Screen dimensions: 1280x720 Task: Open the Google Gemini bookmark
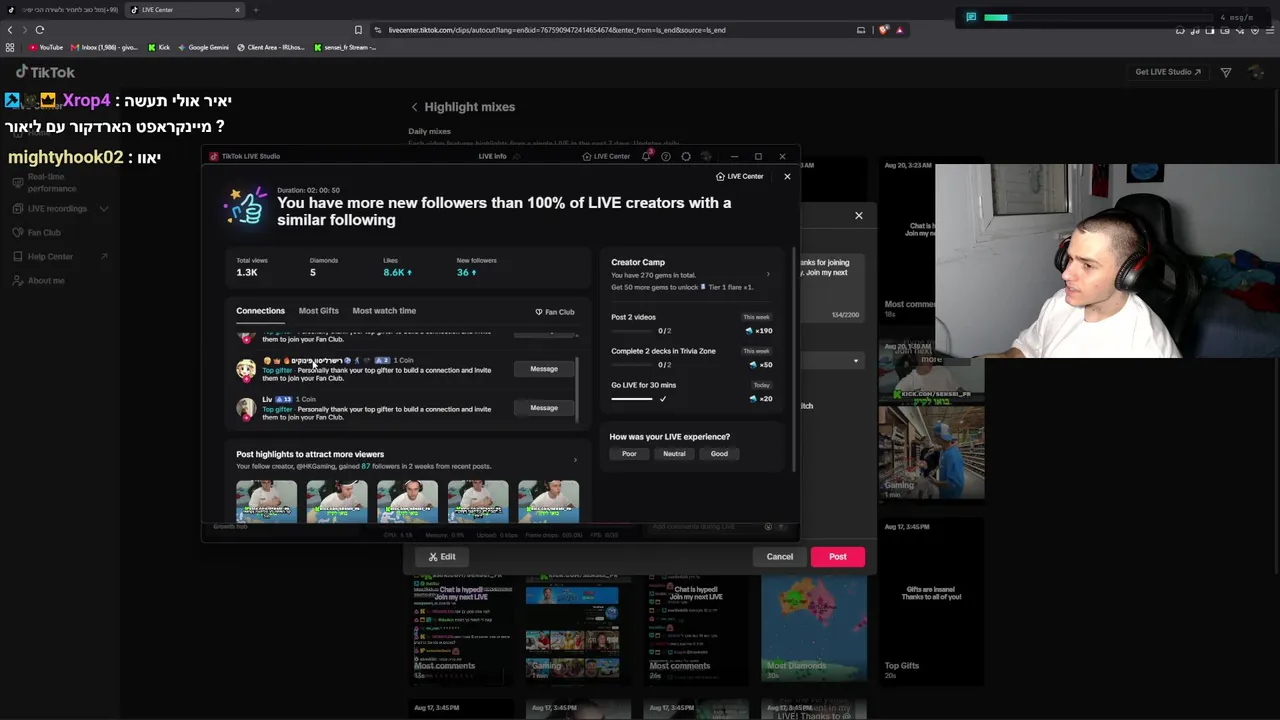(x=203, y=47)
